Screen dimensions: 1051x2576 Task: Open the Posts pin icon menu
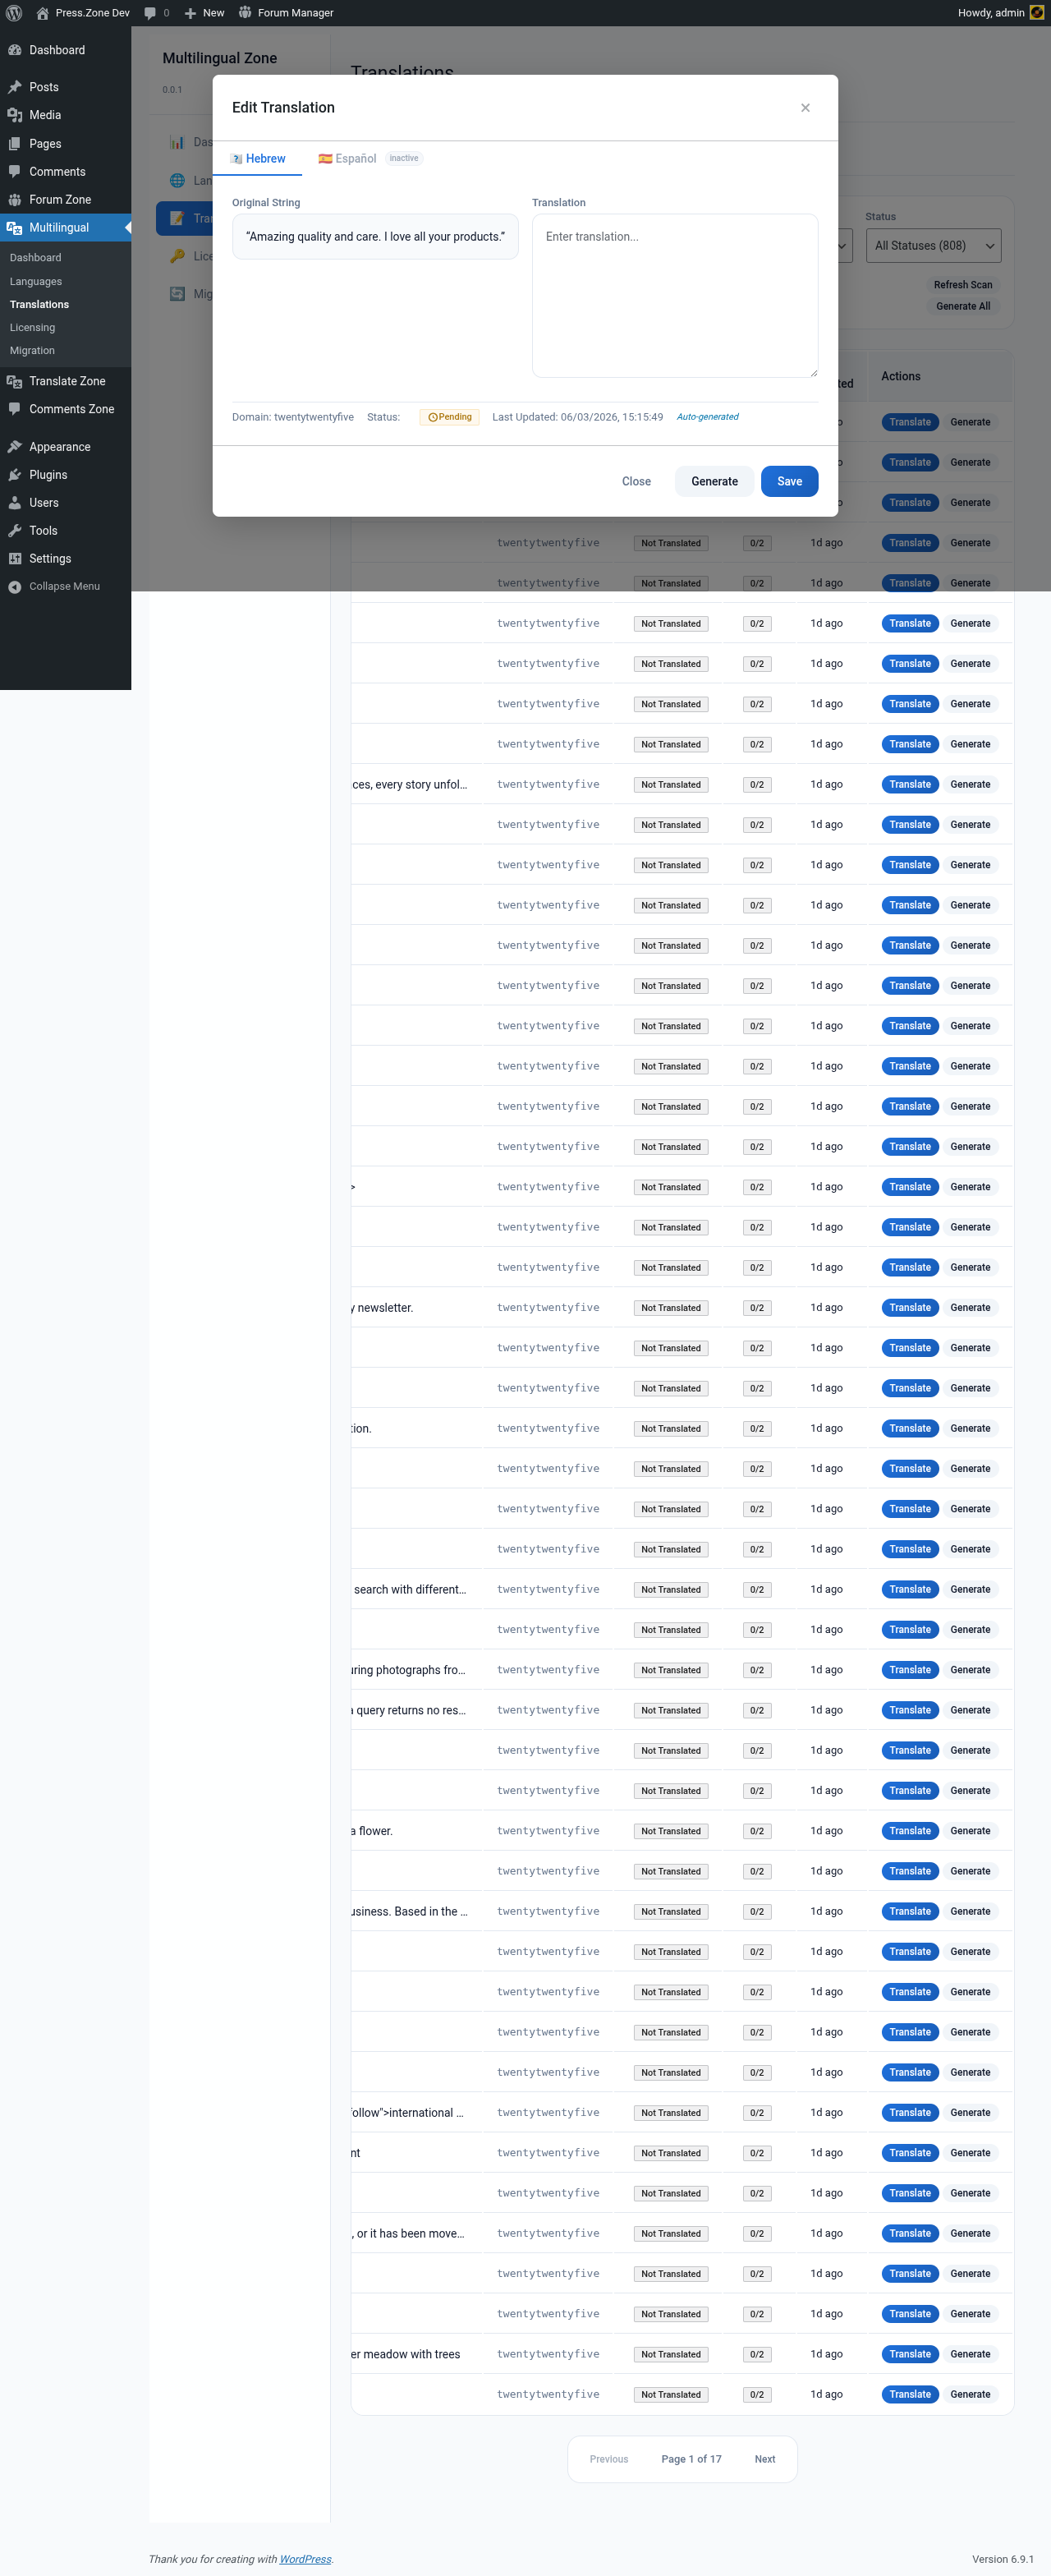[15, 87]
